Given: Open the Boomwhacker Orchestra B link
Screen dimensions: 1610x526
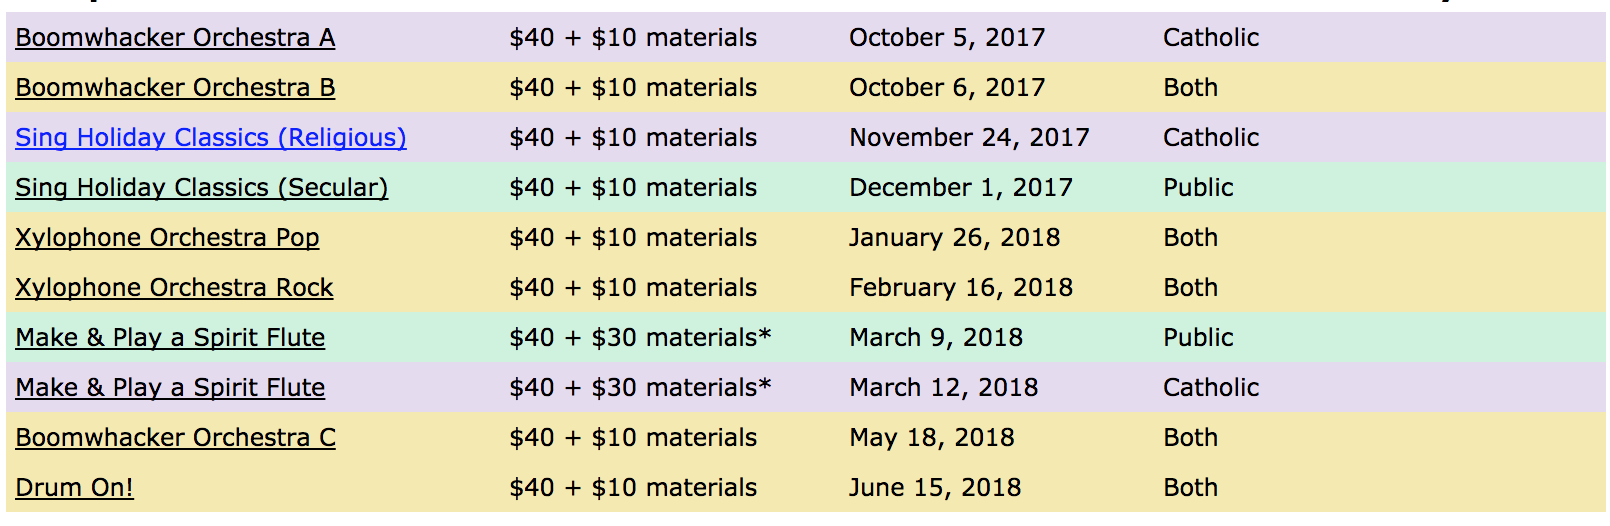Looking at the screenshot, I should pos(175,88).
